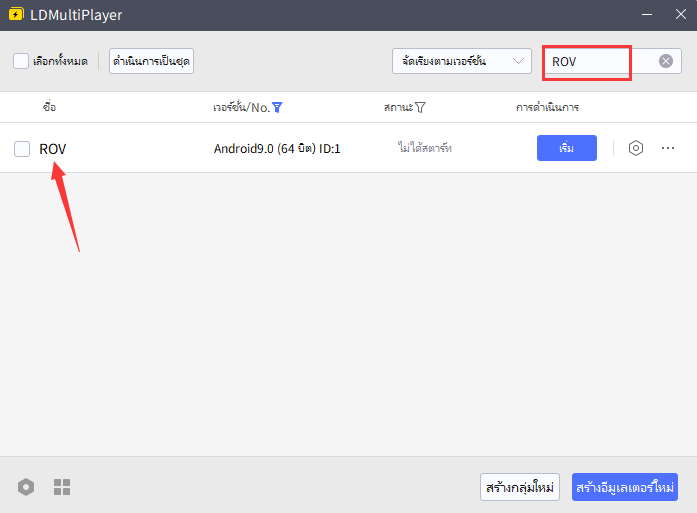Screen dimensions: 697x513
Task: Filter by status funnel icon
Action: coord(420,107)
